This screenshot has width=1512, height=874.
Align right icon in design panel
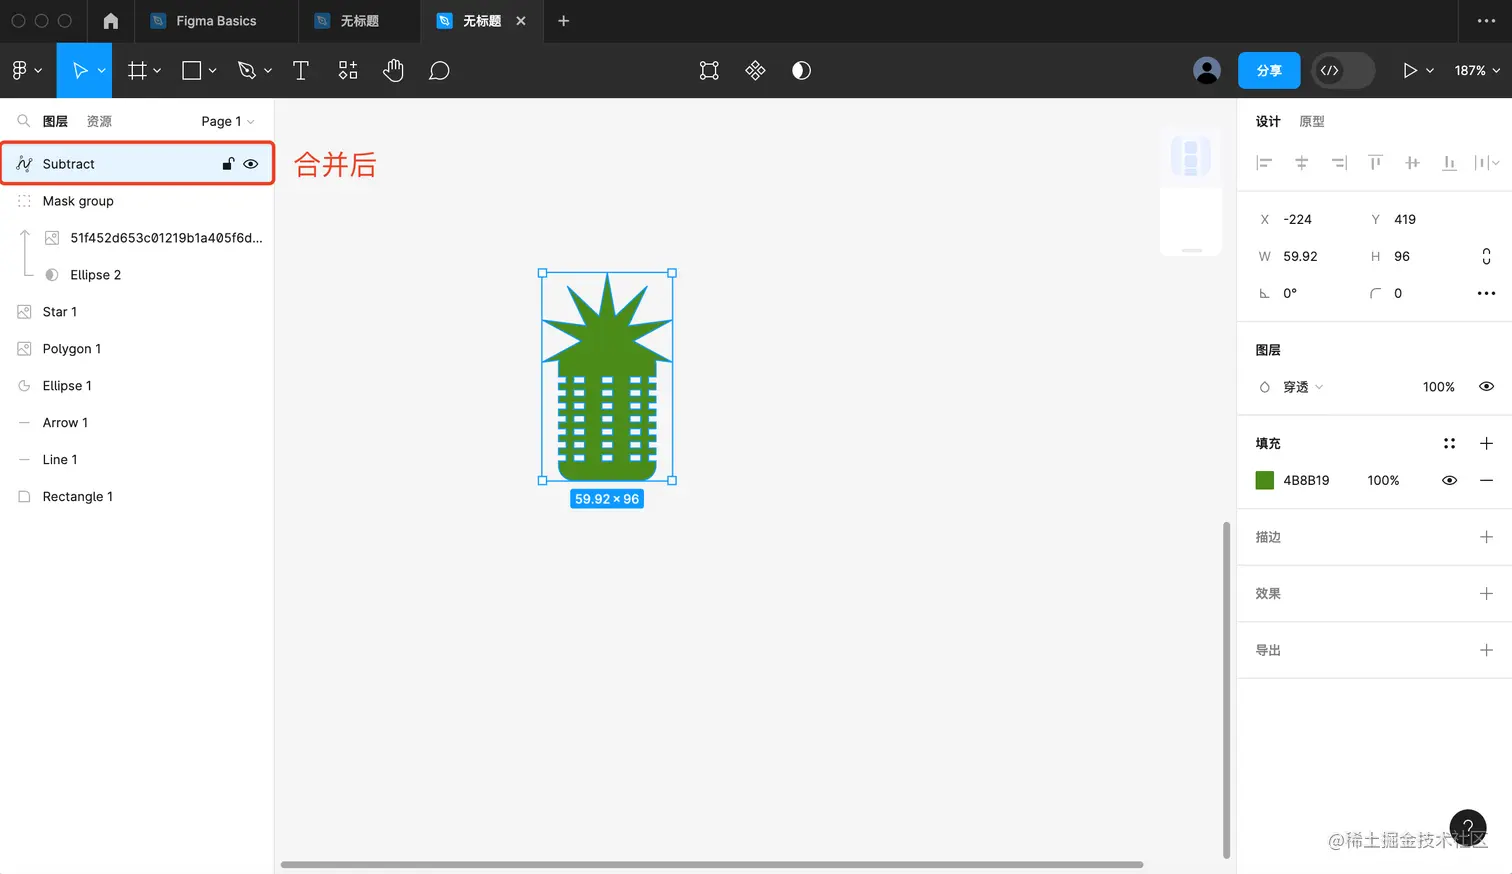(x=1338, y=163)
